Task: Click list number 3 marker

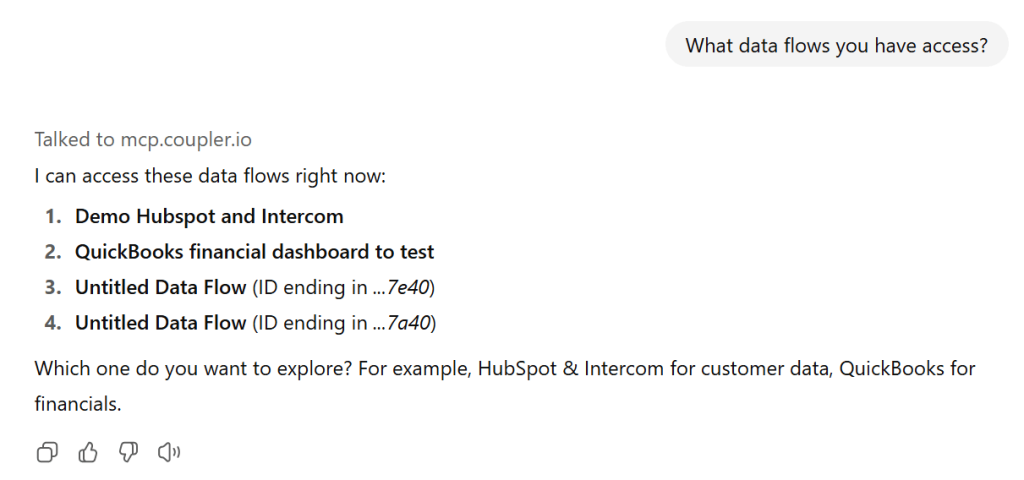Action: (x=52, y=288)
